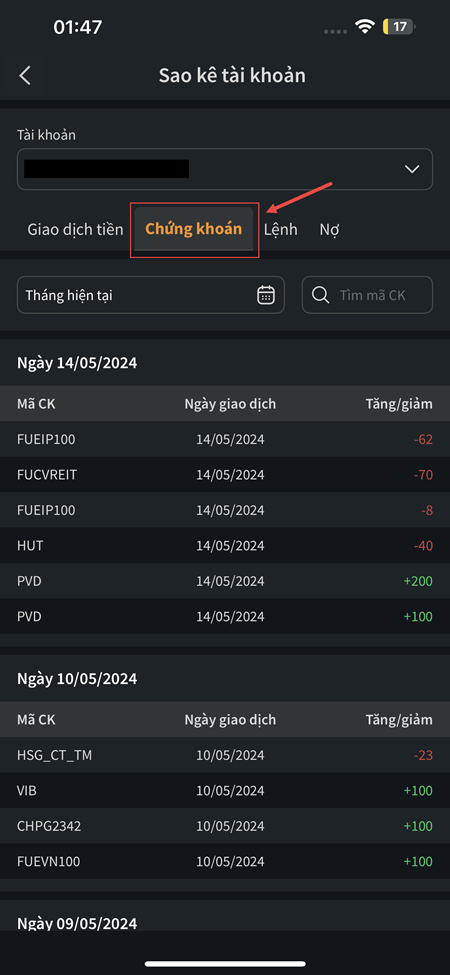Select the VIB transaction entry
The height and width of the screenshot is (975, 450).
225,791
